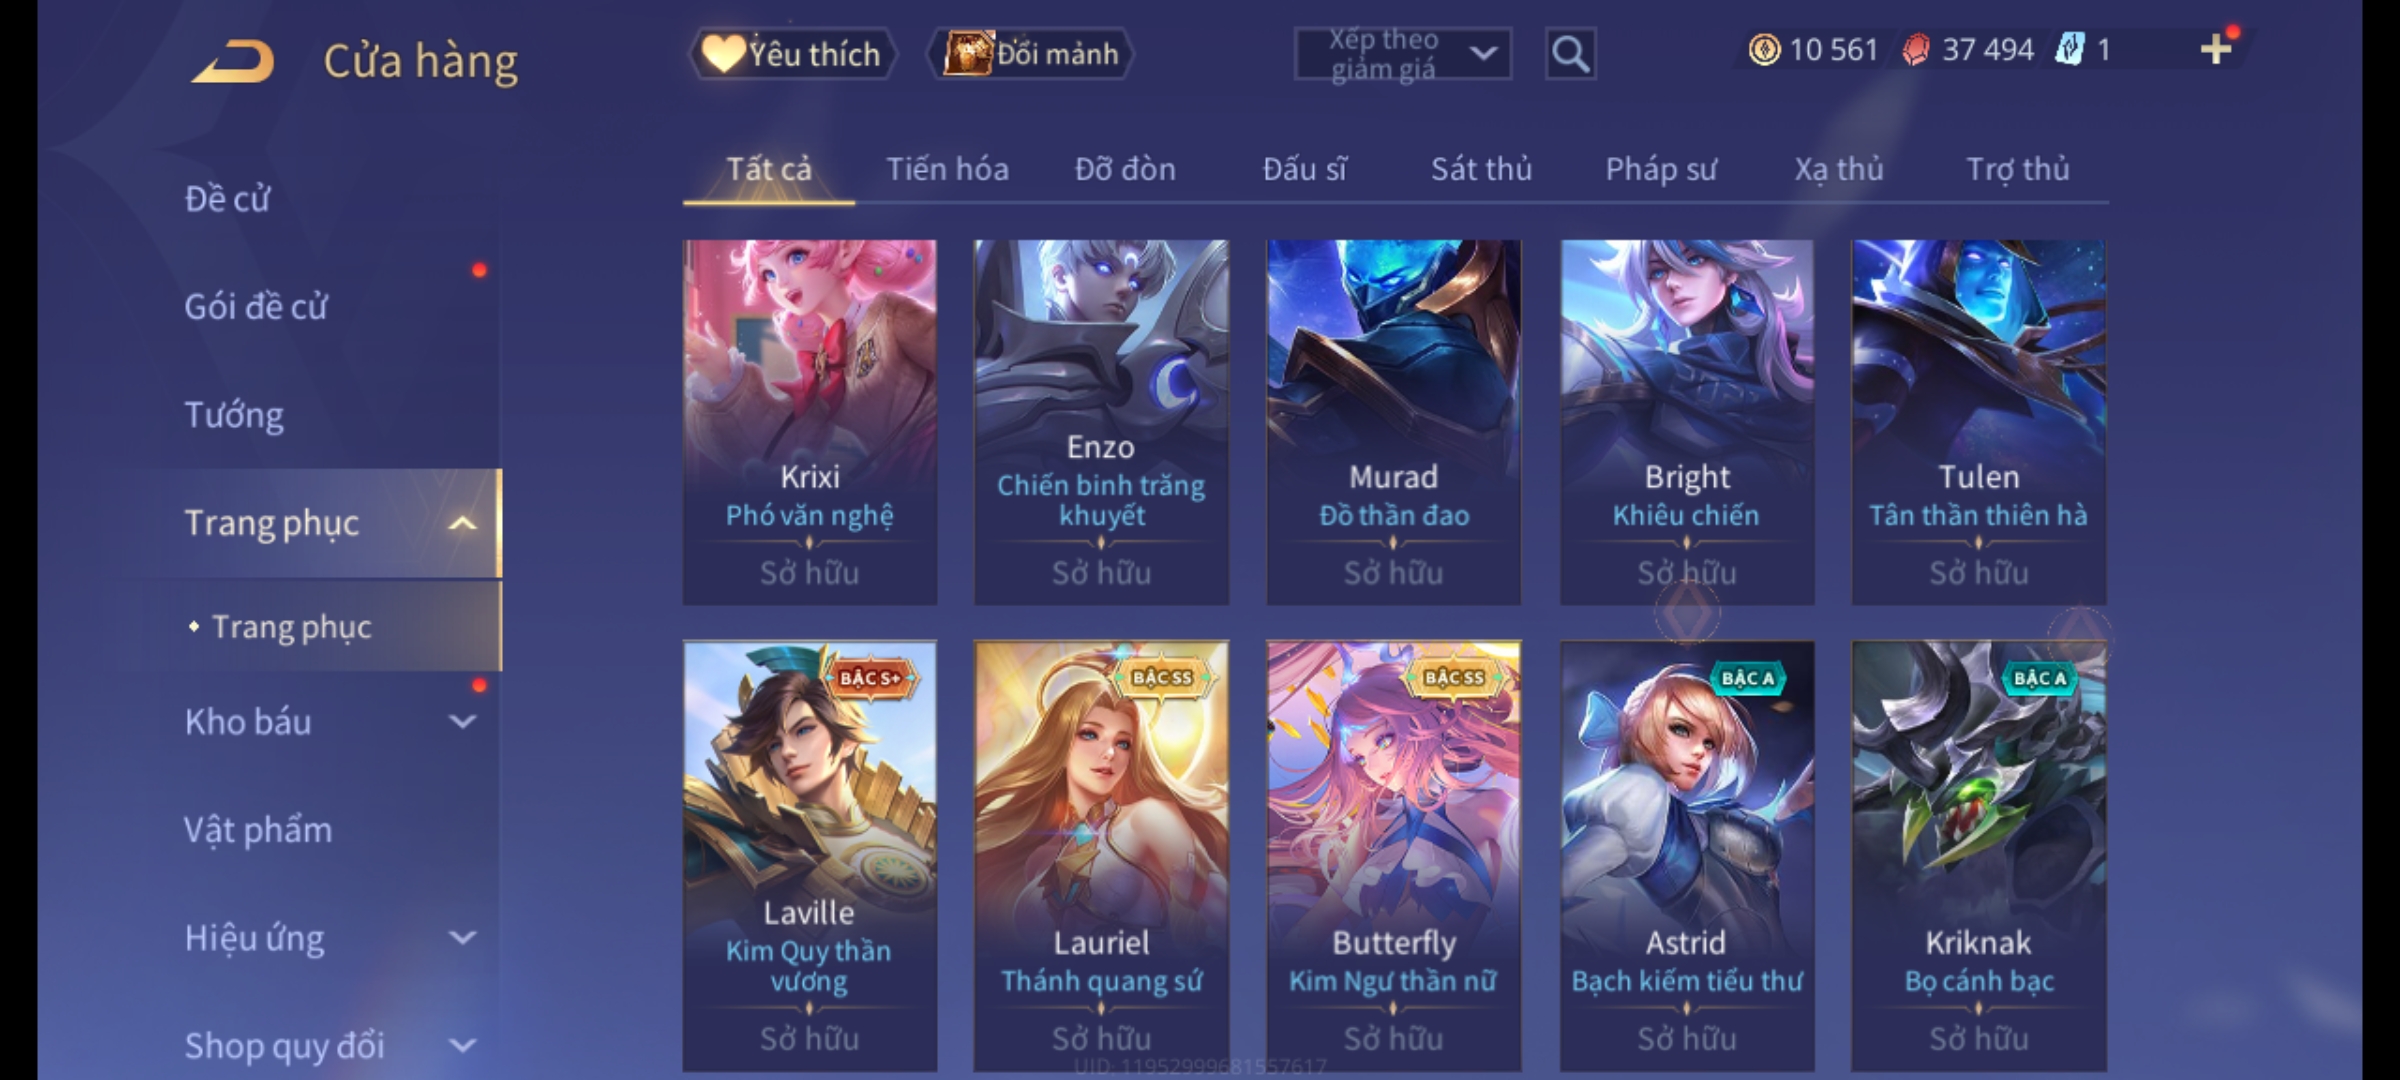Tap the red ruby currency icon
The height and width of the screenshot is (1080, 2400).
1915,49
